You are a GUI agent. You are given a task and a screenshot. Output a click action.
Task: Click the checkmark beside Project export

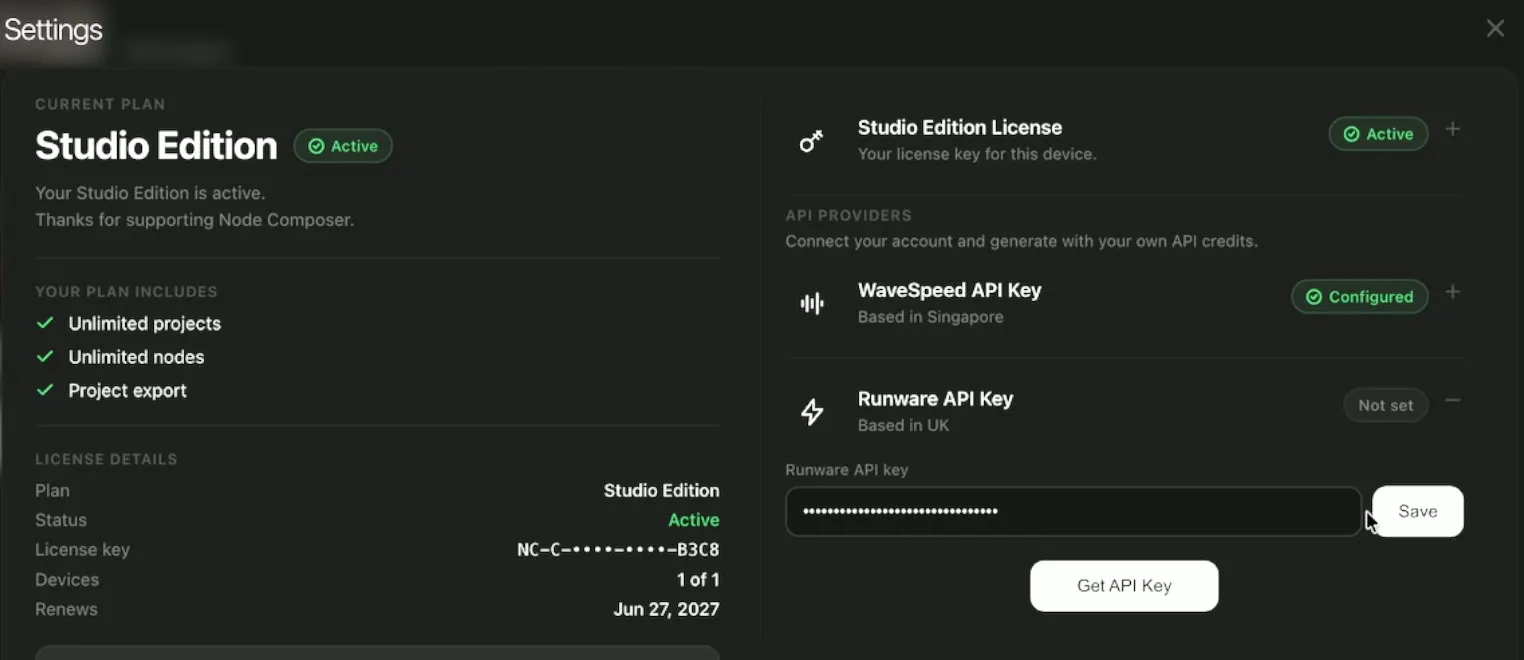coord(44,390)
